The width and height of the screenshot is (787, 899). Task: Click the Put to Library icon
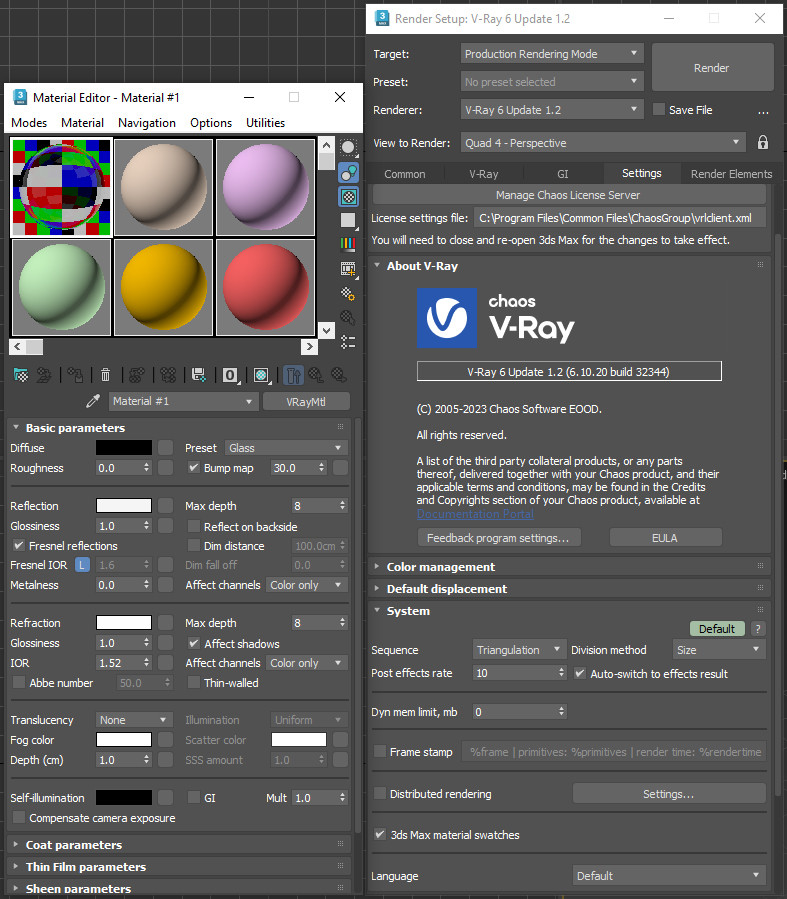point(199,375)
